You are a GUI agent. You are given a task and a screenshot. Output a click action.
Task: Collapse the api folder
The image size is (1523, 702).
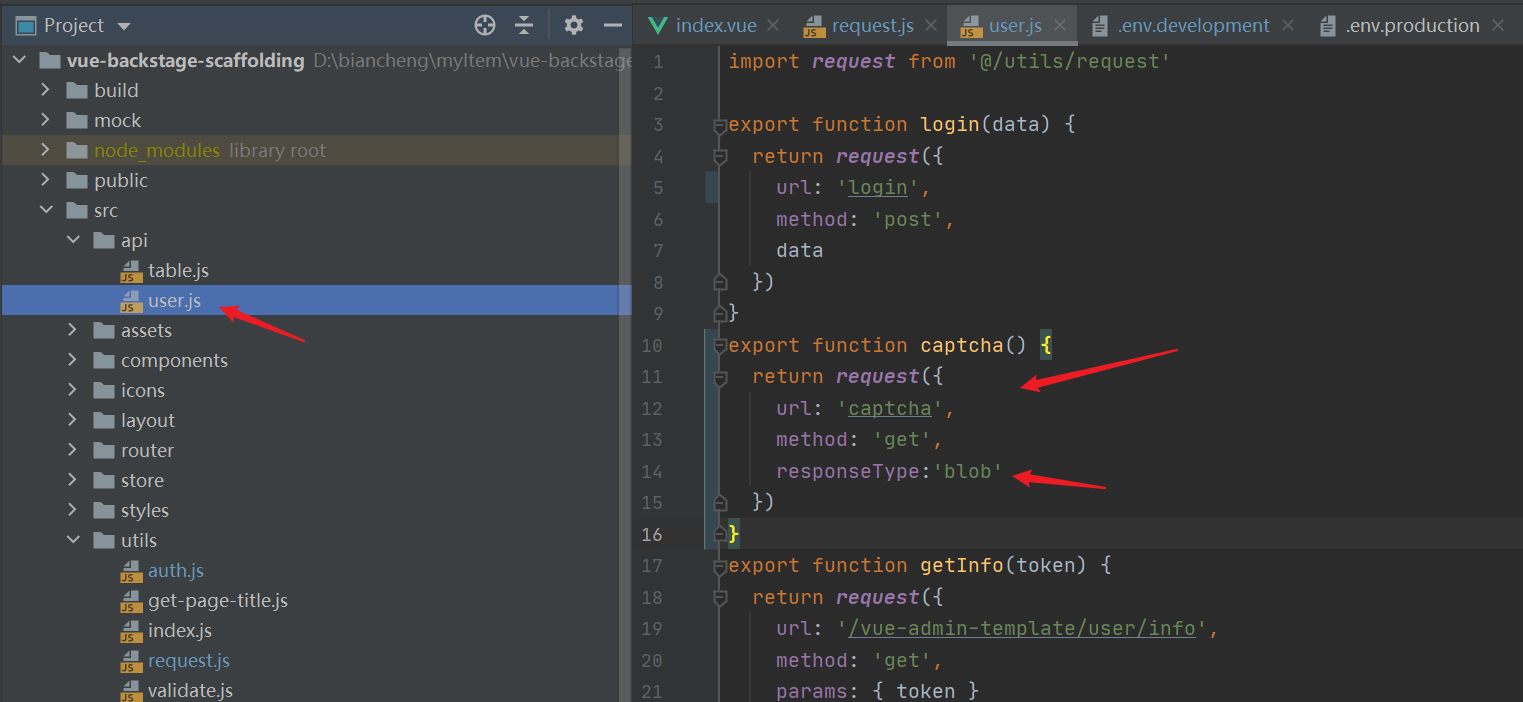click(x=73, y=240)
